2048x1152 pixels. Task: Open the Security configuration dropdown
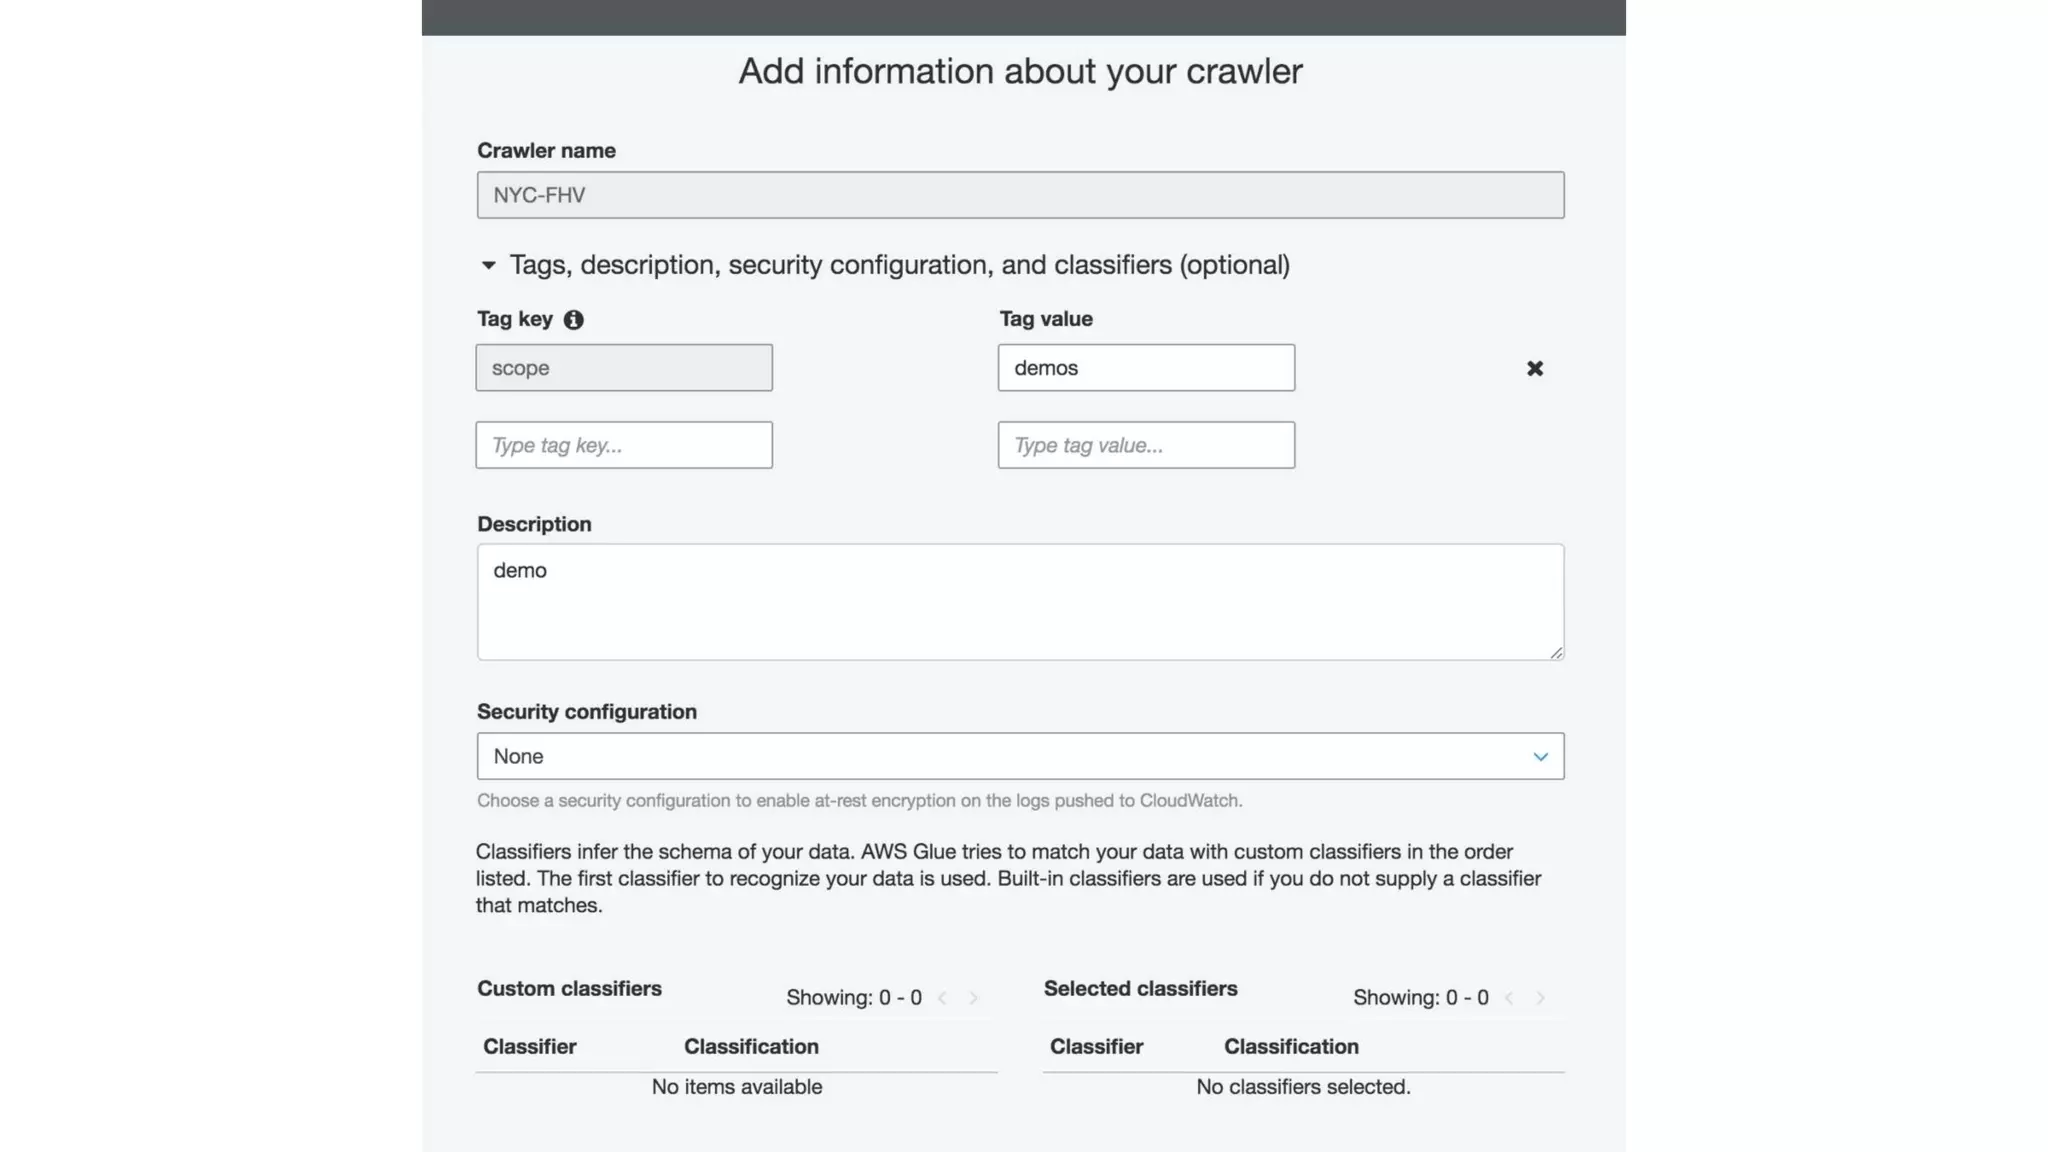[1020, 756]
